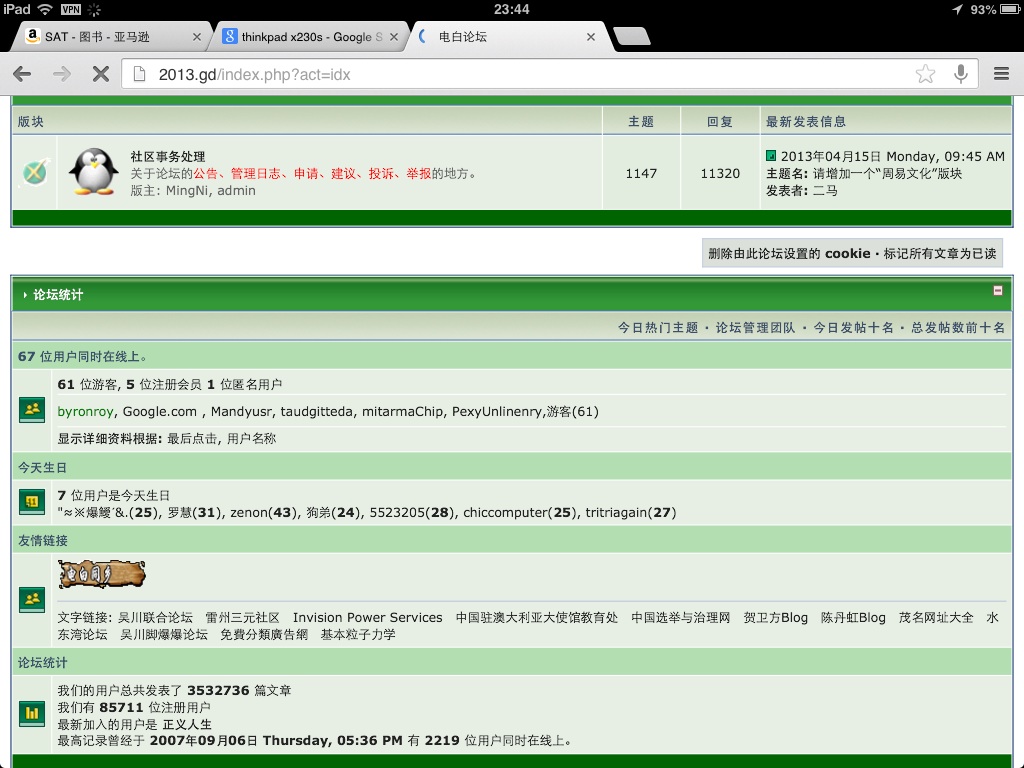Screen dimensions: 1024x768
Task: Click the green online users icon
Action: pyautogui.click(x=32, y=409)
